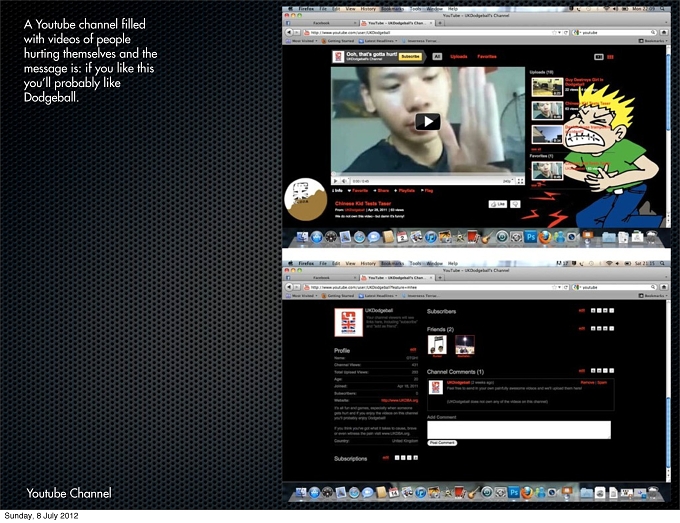Click Share below the video player

click(381, 190)
